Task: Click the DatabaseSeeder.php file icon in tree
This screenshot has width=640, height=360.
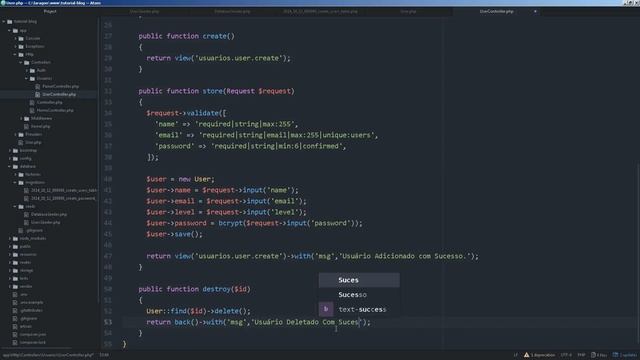Action: 26,214
